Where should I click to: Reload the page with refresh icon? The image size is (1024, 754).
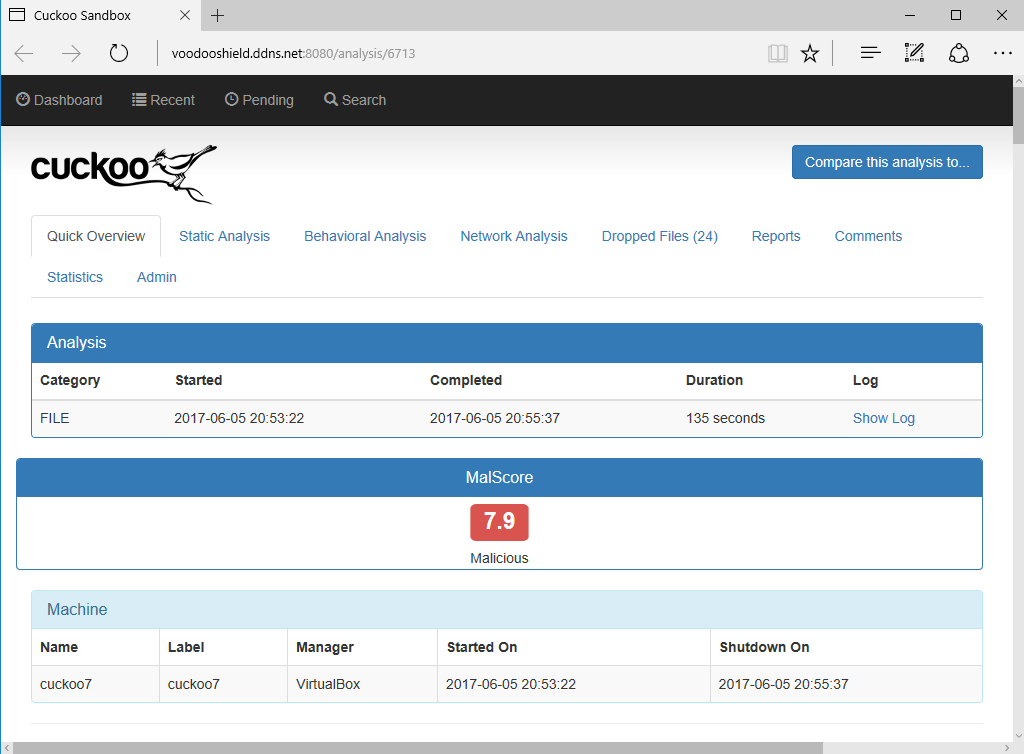click(119, 53)
